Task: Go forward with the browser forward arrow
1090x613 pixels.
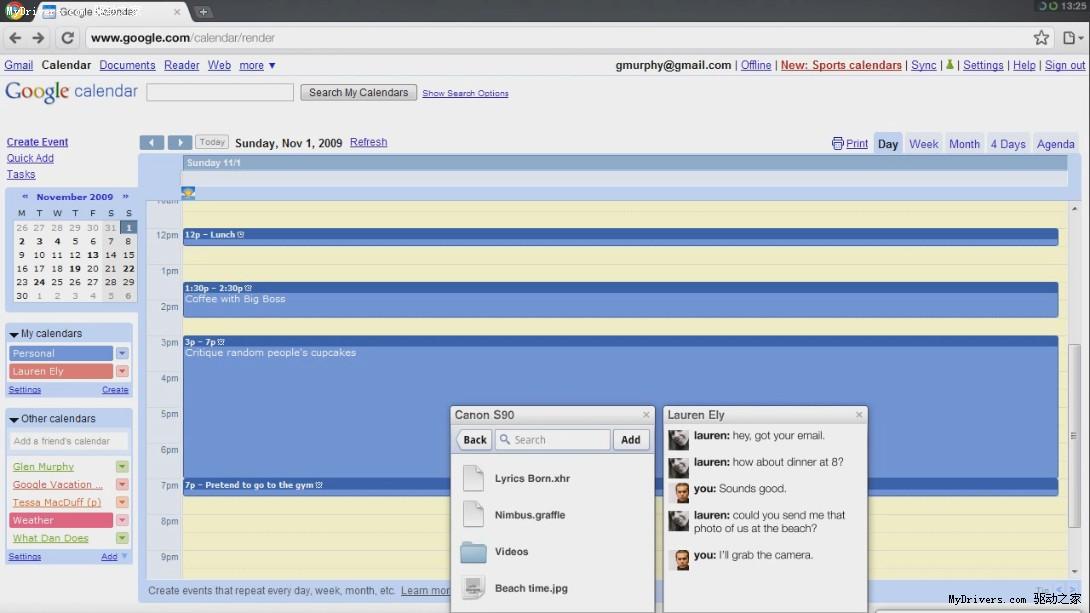Action: (x=39, y=38)
